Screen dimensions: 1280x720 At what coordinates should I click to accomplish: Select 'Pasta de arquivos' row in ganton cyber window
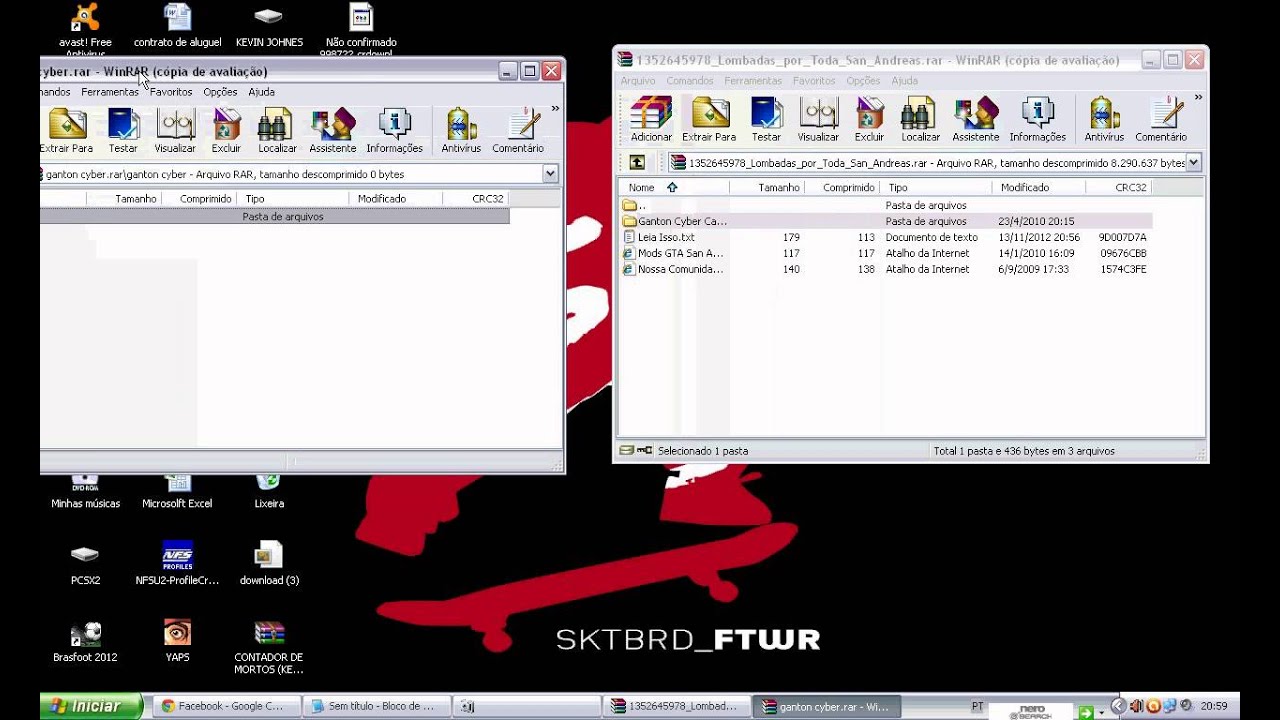(275, 216)
